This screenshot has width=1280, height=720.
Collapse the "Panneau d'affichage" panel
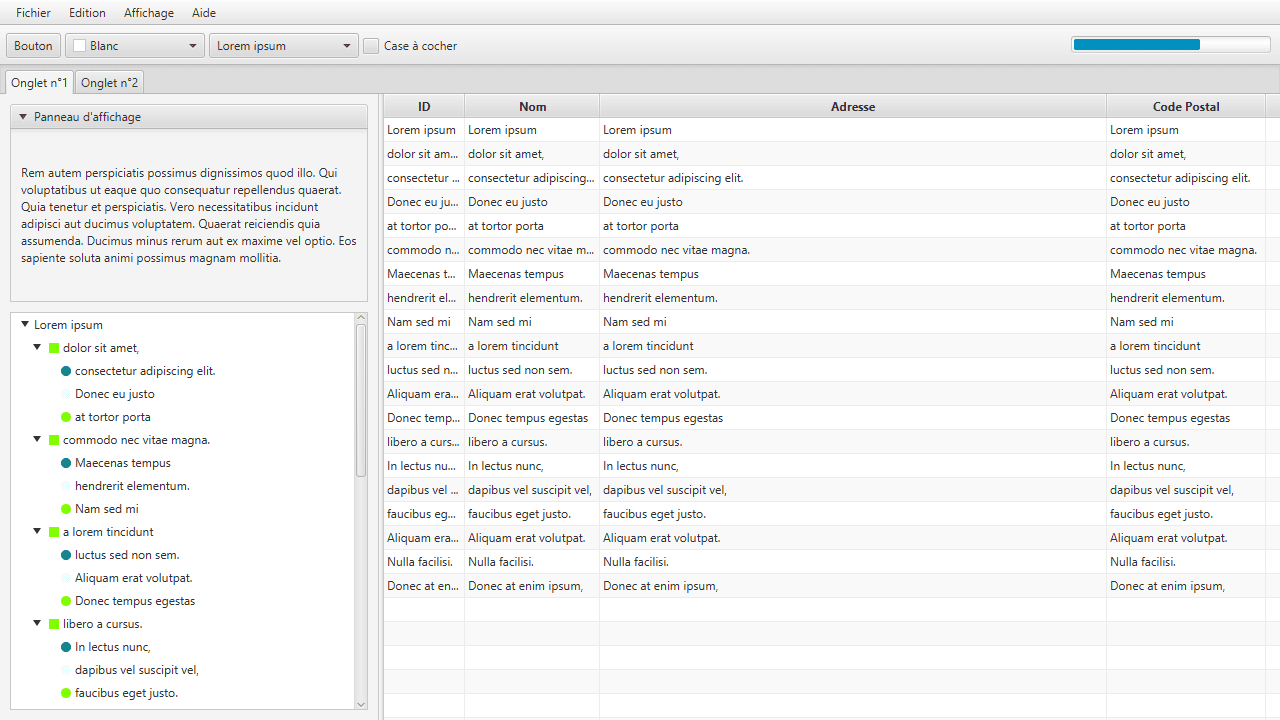pos(22,116)
